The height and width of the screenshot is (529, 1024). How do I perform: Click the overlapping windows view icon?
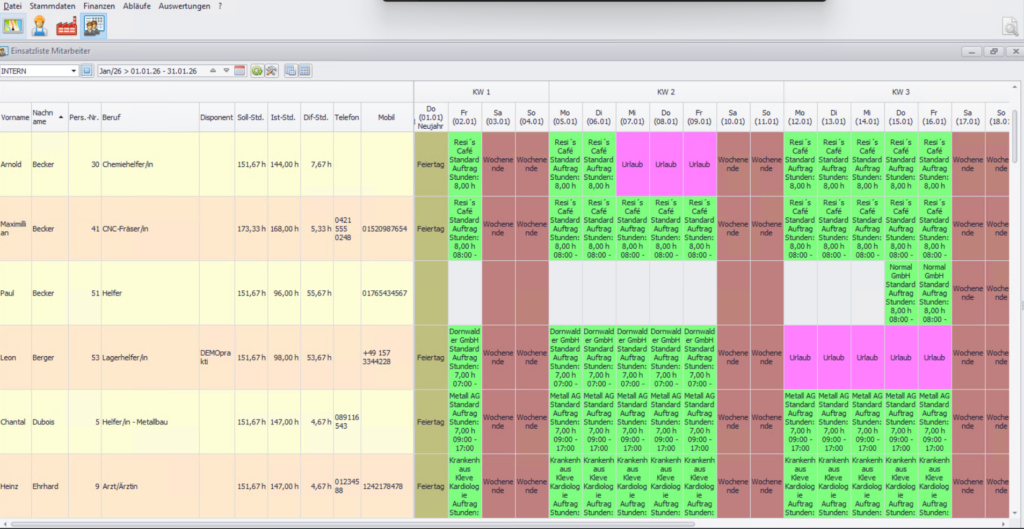pyautogui.click(x=290, y=71)
